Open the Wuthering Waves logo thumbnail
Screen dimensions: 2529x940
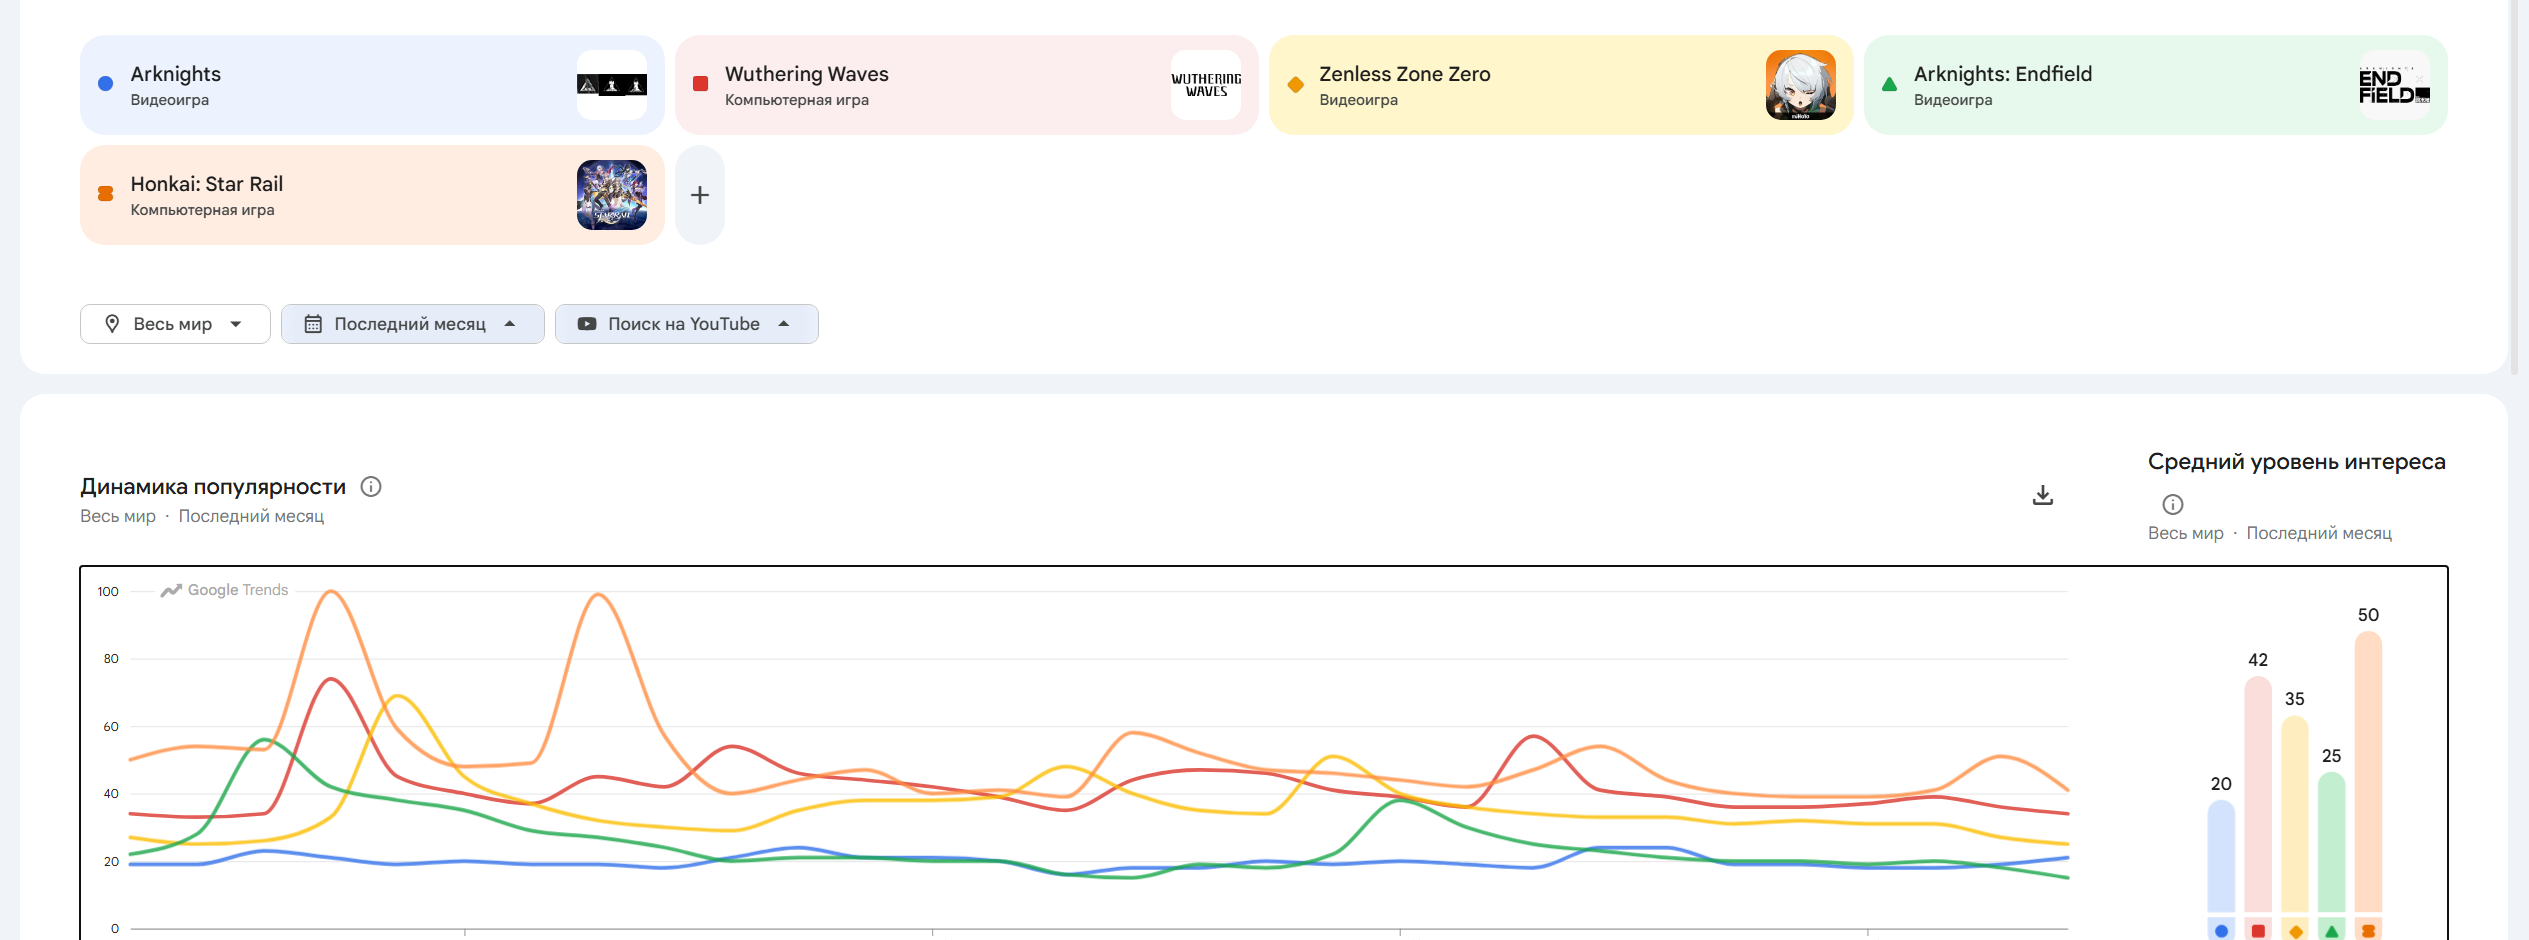coord(1206,85)
